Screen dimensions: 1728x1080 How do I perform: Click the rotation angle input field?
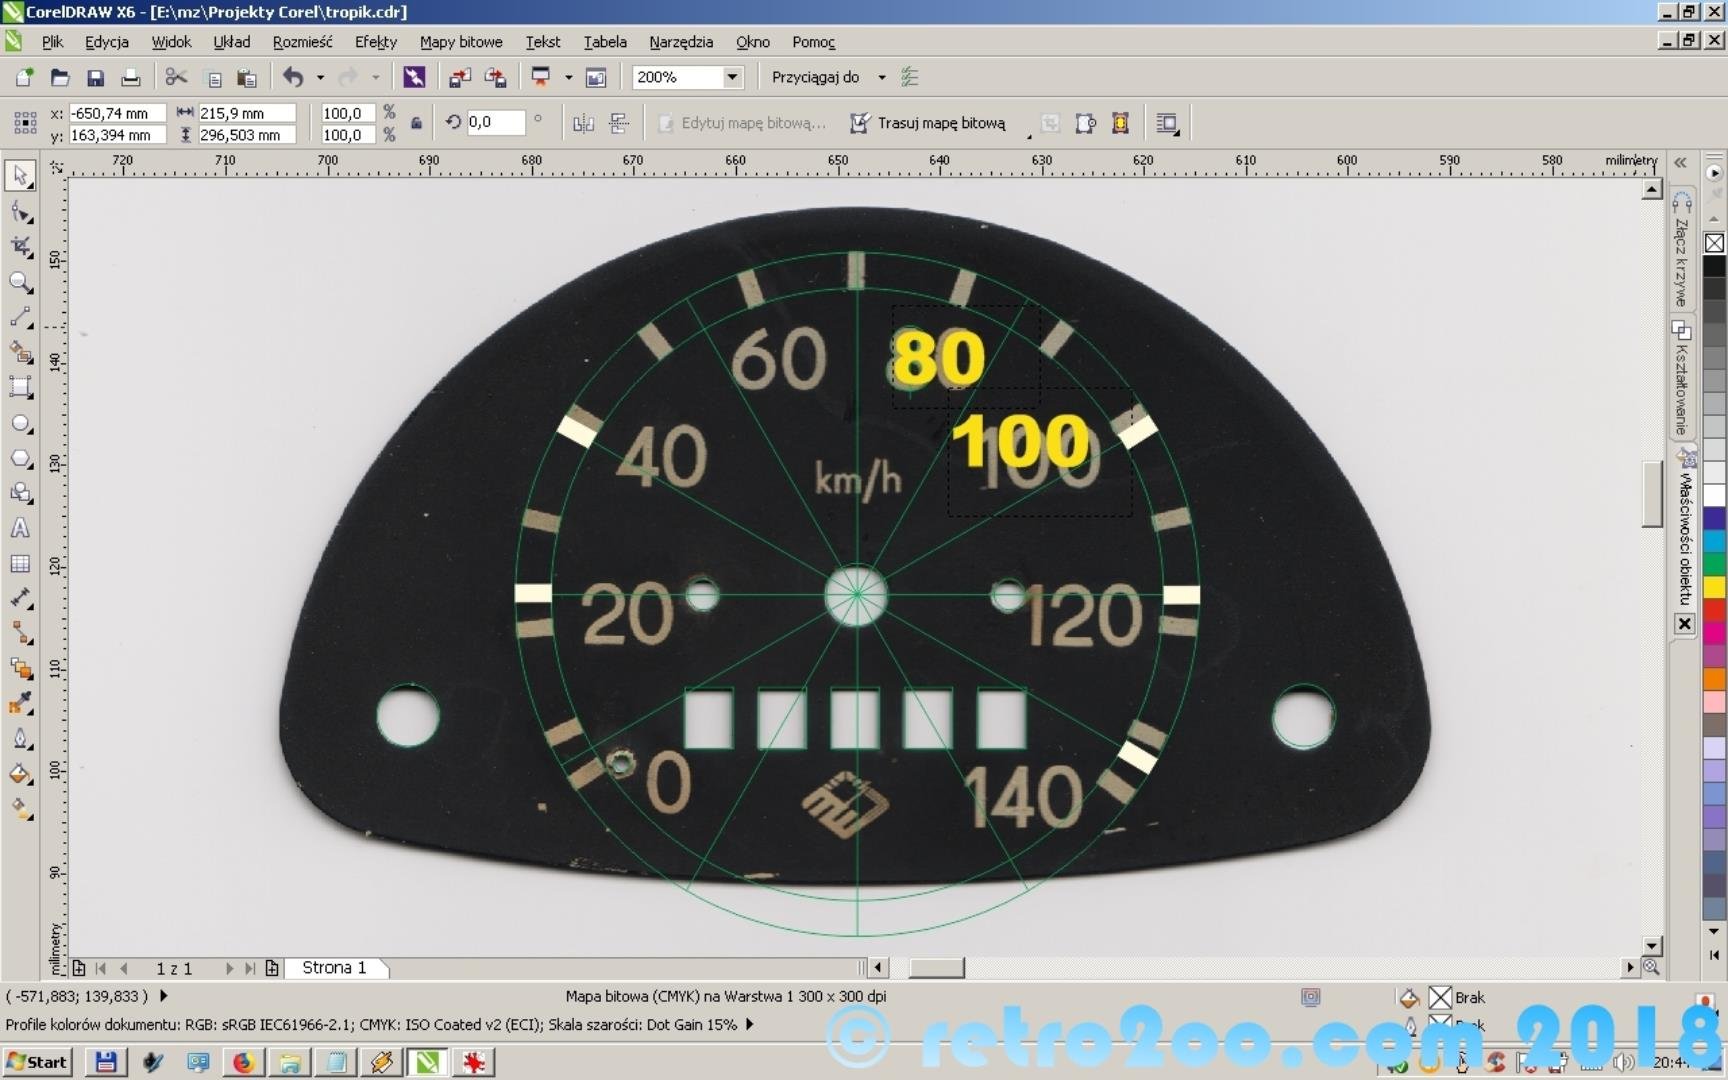[x=494, y=122]
